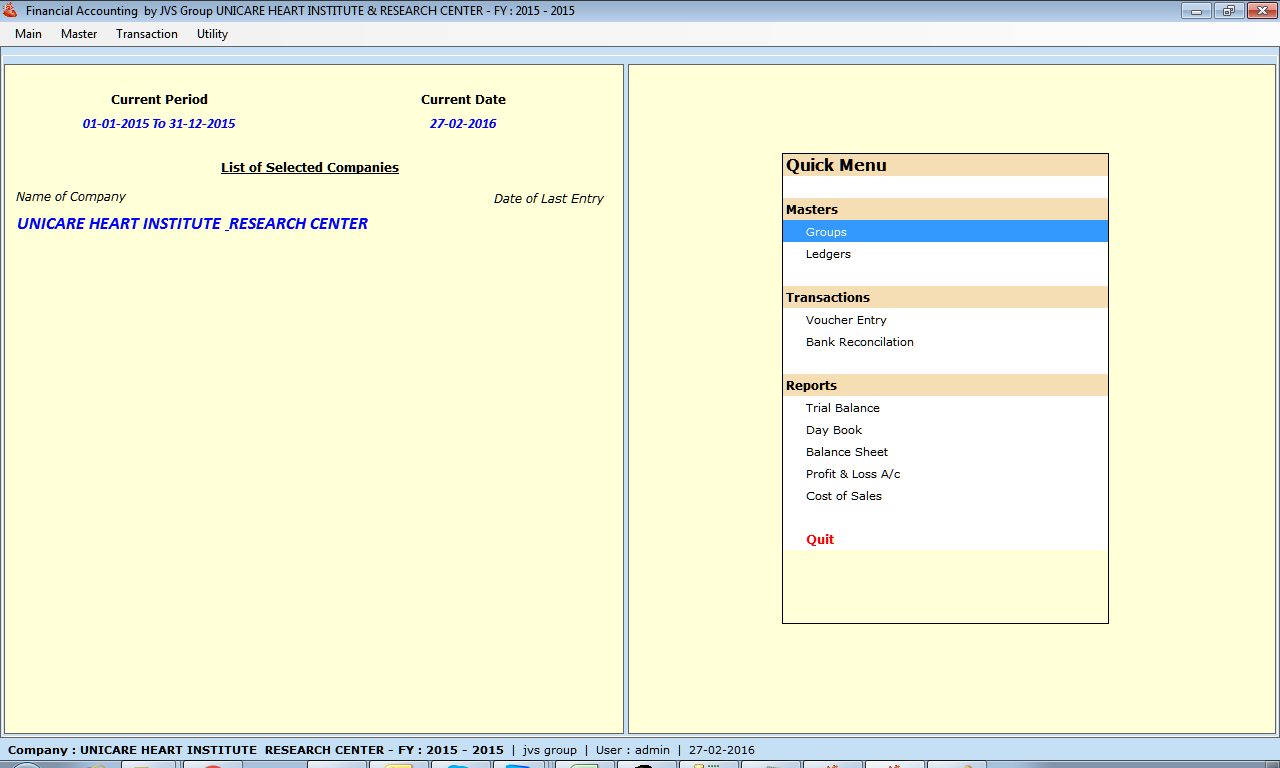Image resolution: width=1280 pixels, height=768 pixels.
Task: Open Ledgers under Masters
Action: [x=828, y=254]
